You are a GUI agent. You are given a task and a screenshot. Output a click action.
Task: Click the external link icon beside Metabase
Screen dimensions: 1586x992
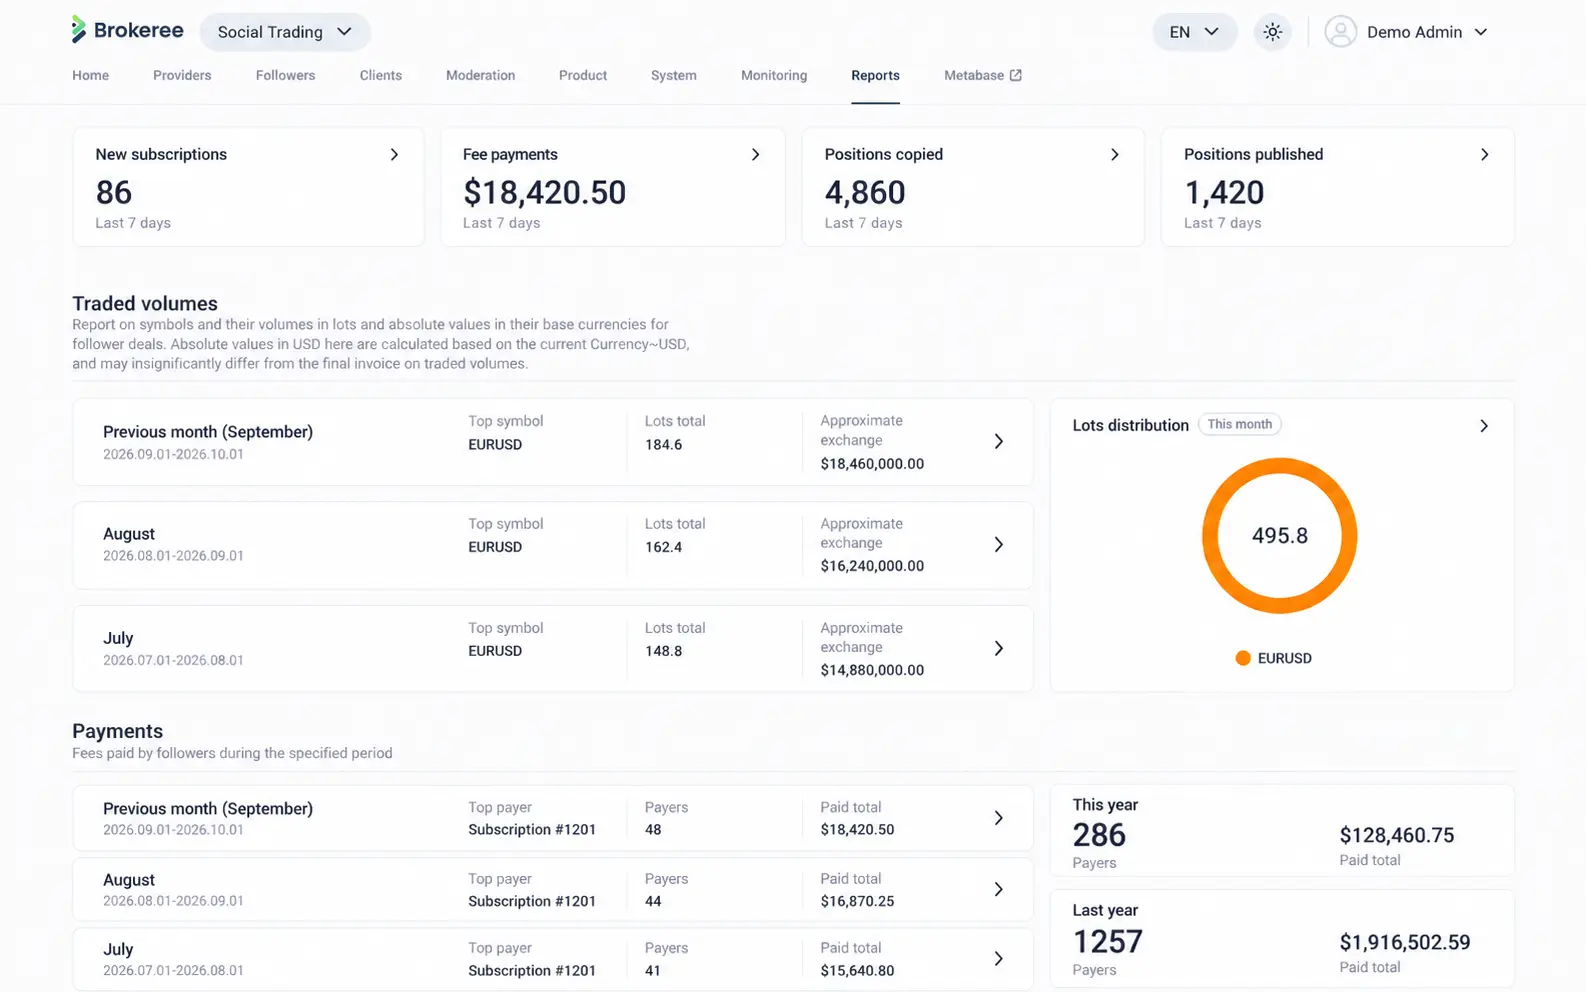[1016, 75]
